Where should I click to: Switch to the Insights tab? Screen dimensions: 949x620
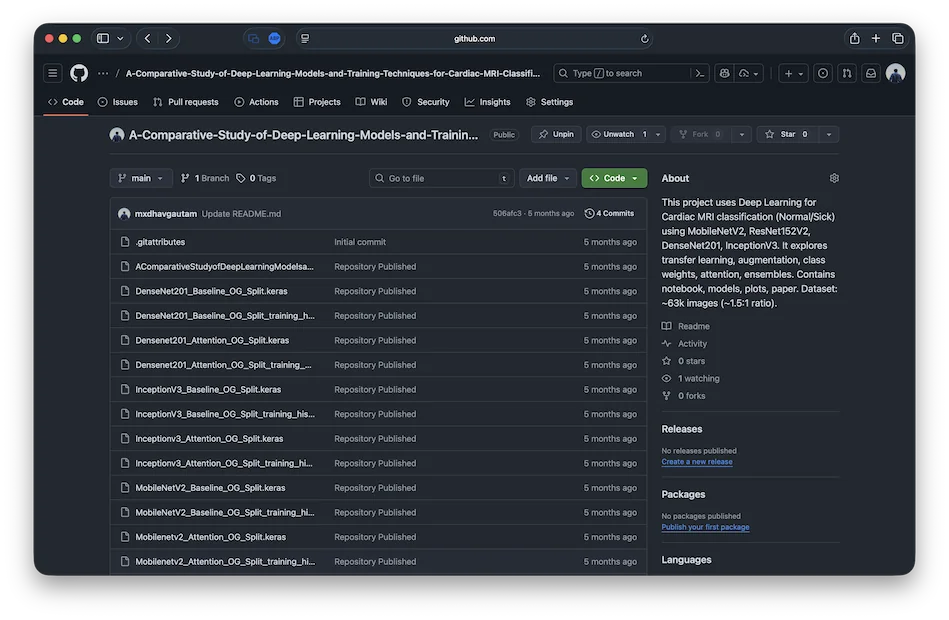coord(488,102)
